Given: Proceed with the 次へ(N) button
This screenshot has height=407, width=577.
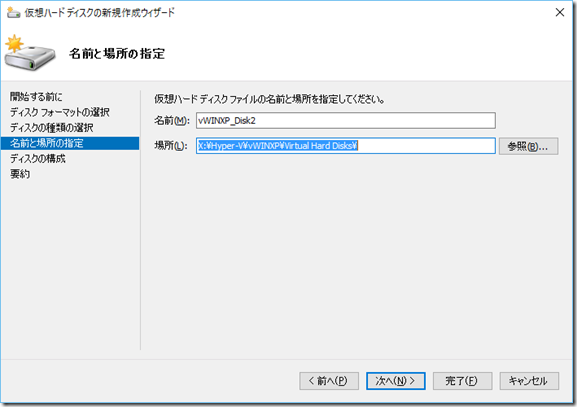Looking at the screenshot, I should click(x=396, y=381).
